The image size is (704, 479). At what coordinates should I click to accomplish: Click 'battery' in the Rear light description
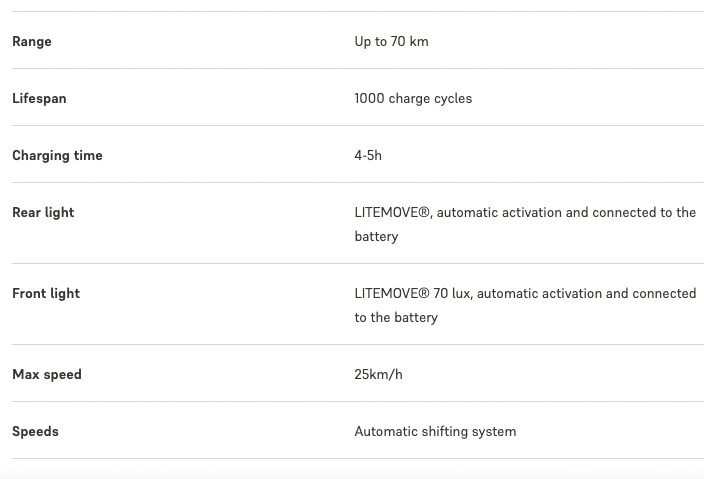376,236
